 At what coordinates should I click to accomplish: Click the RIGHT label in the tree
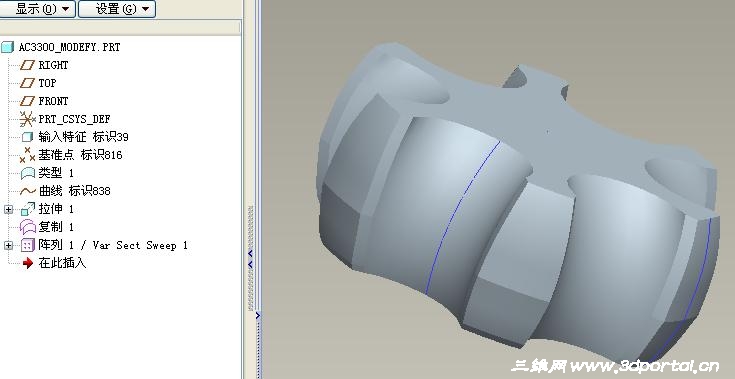(x=53, y=65)
